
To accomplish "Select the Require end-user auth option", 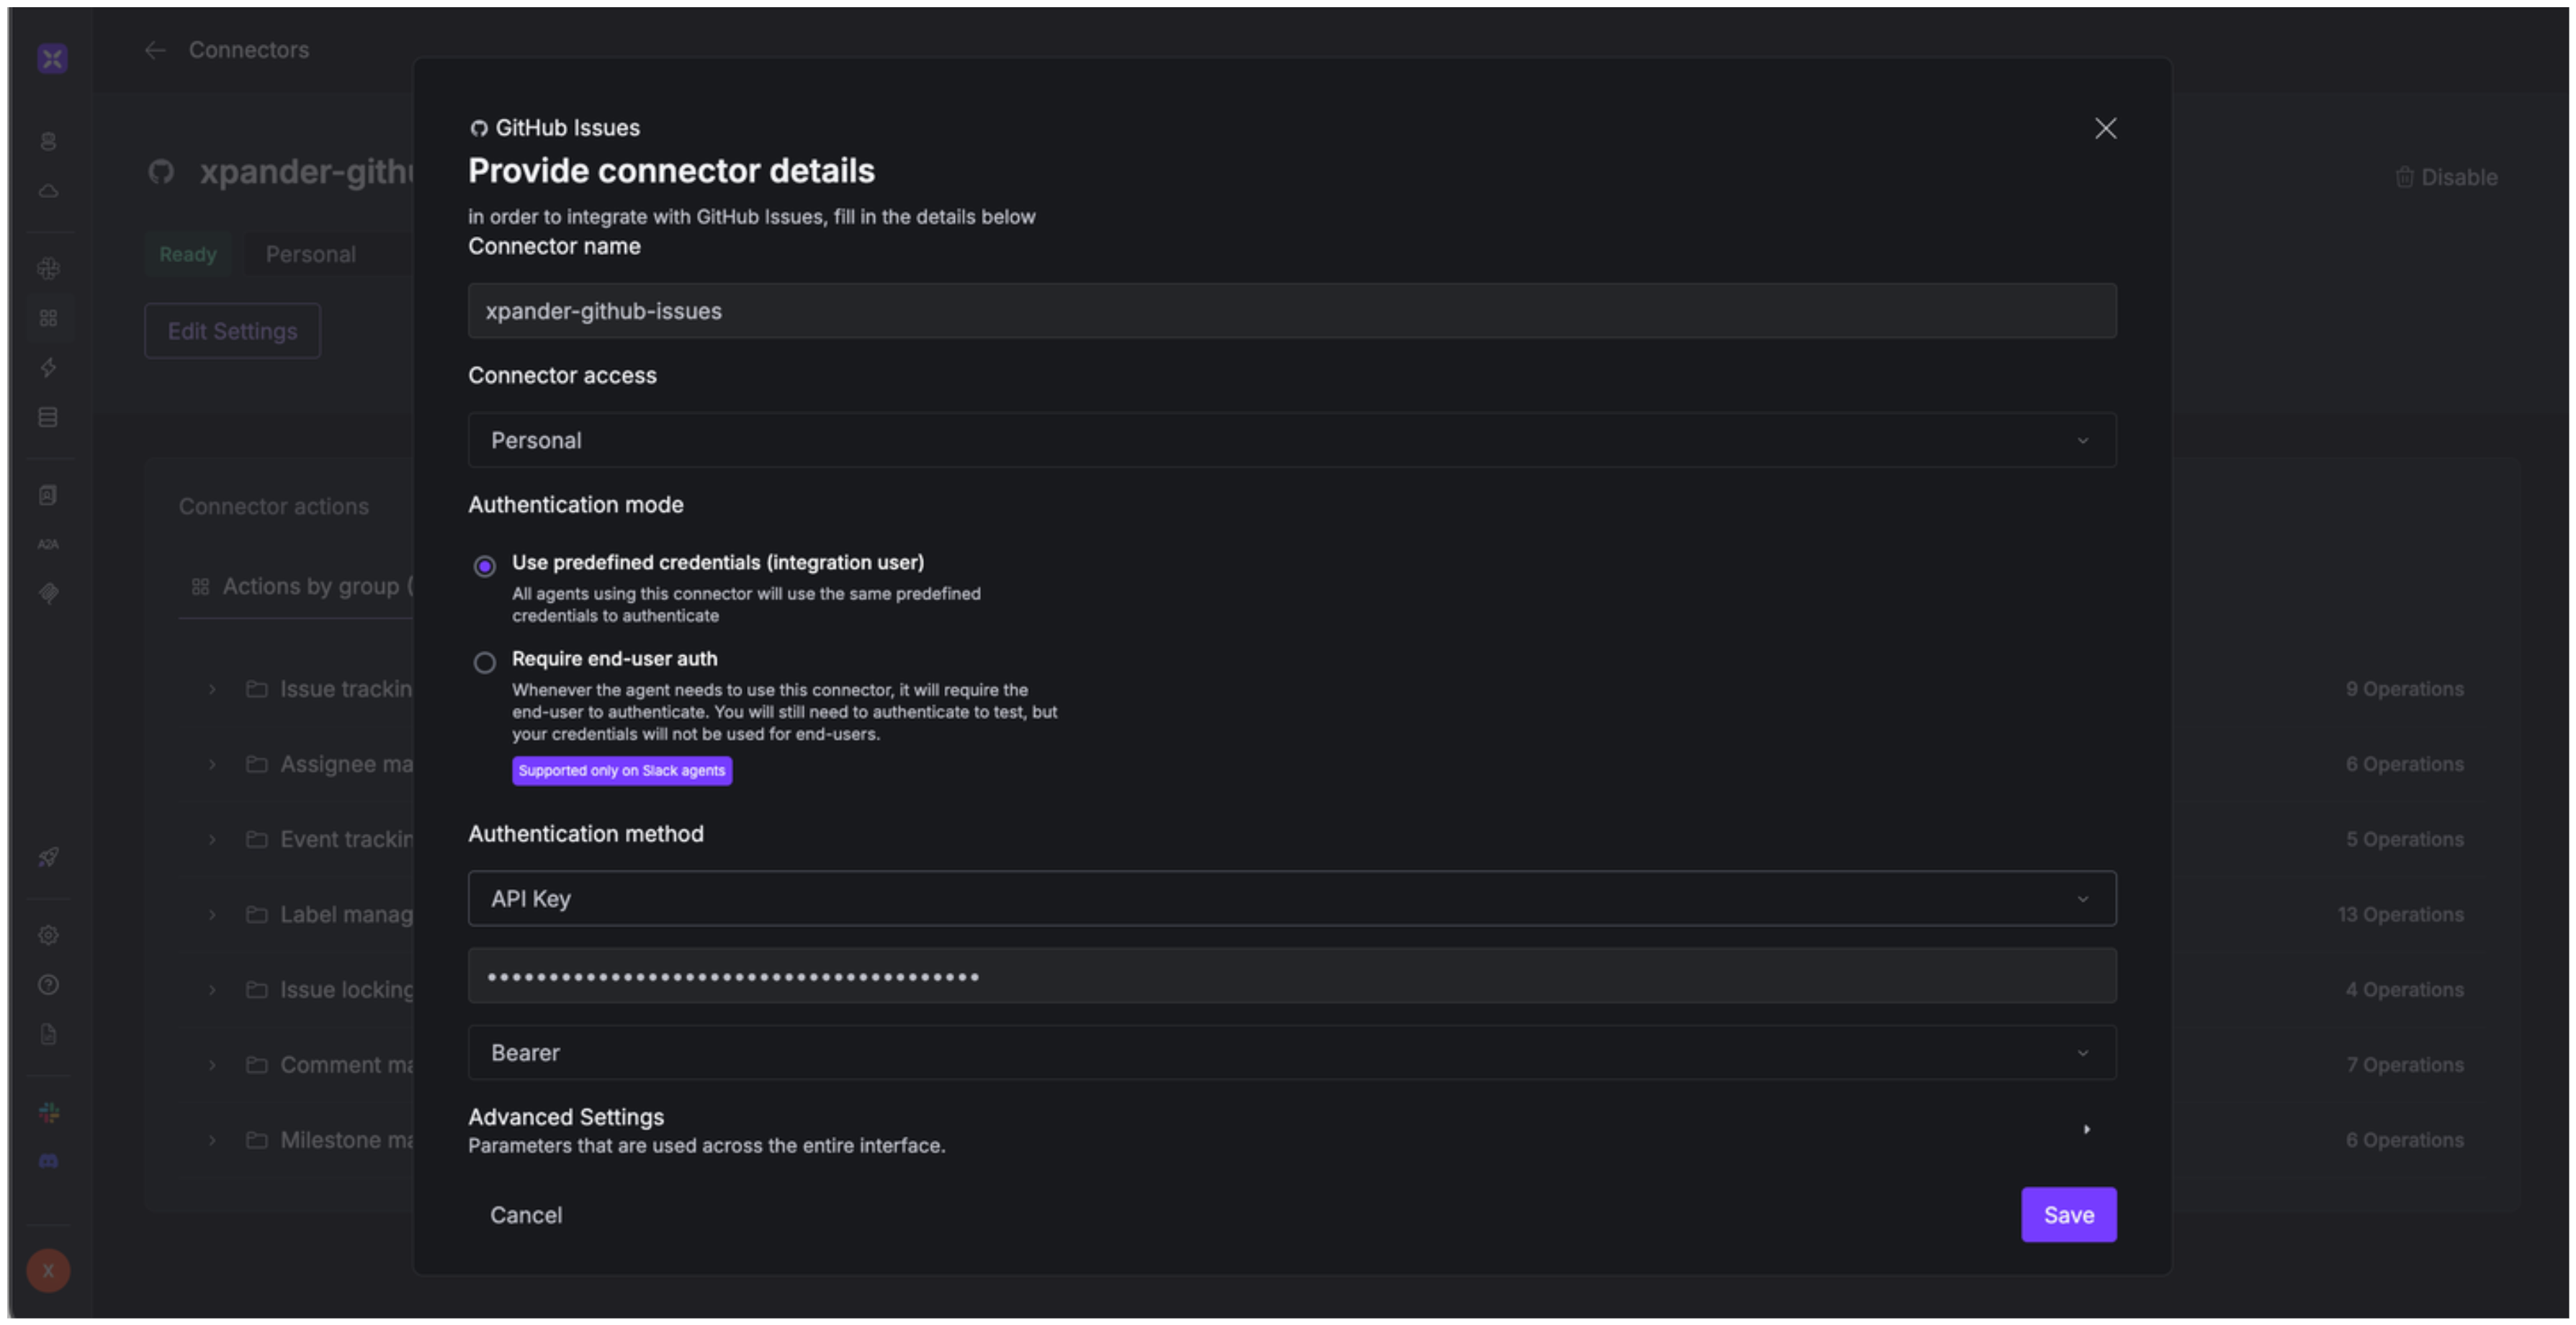I will [485, 662].
